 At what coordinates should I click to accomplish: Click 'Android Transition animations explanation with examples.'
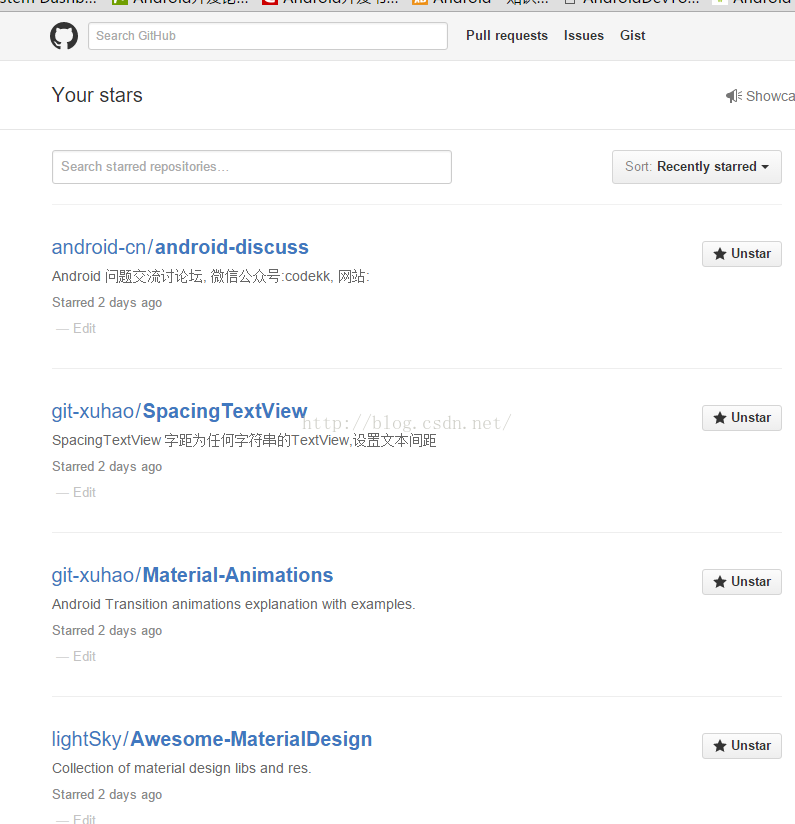(234, 604)
